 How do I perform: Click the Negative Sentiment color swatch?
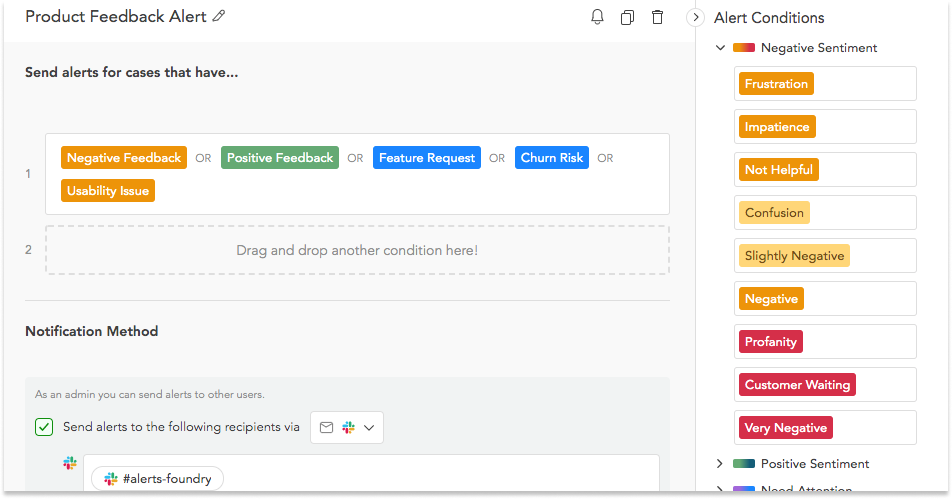tap(744, 48)
